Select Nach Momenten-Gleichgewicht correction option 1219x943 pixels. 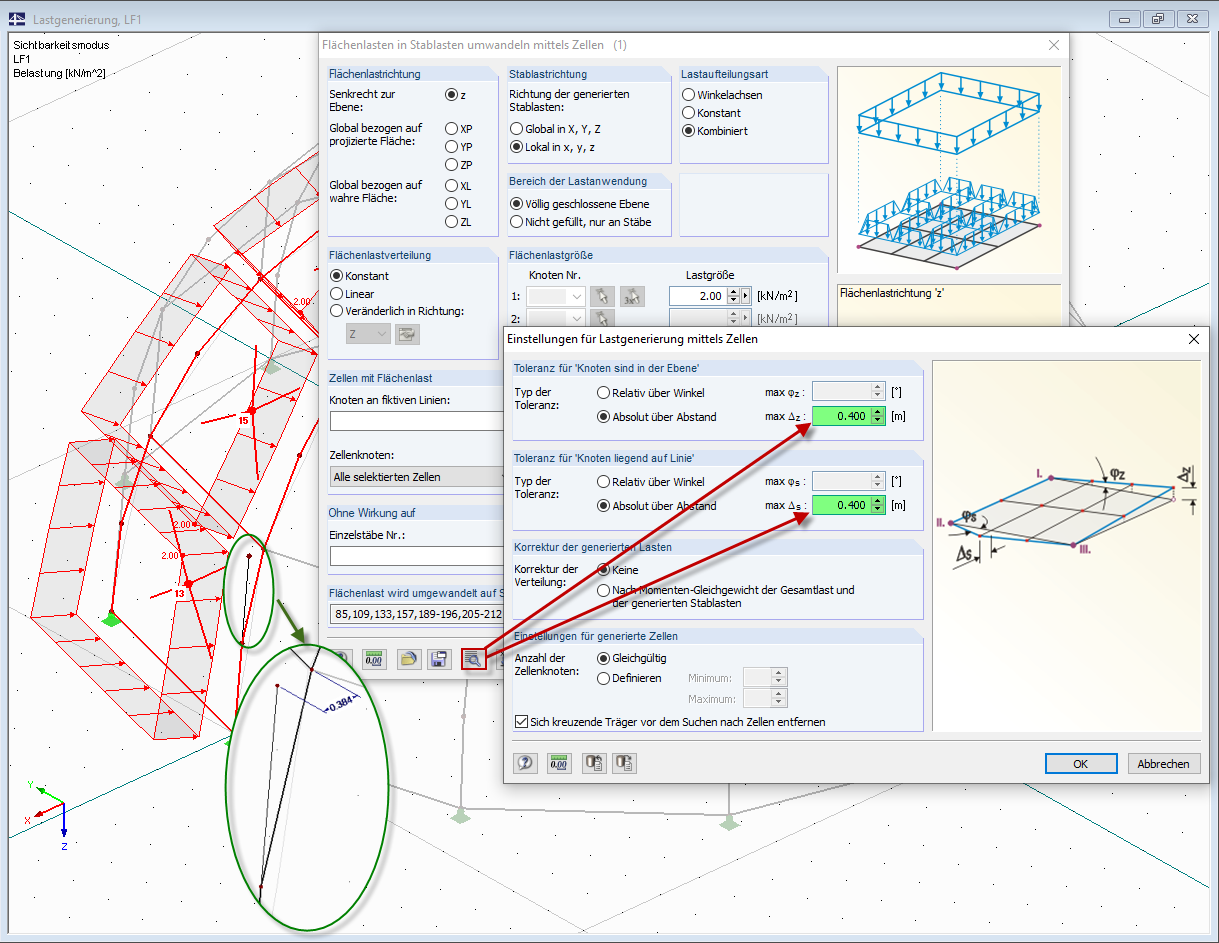tap(603, 591)
